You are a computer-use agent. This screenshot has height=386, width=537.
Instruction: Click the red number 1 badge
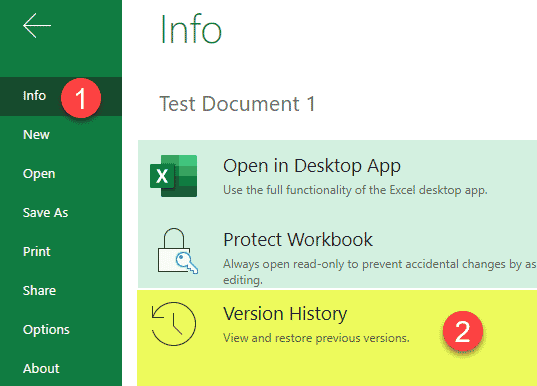(x=81, y=98)
